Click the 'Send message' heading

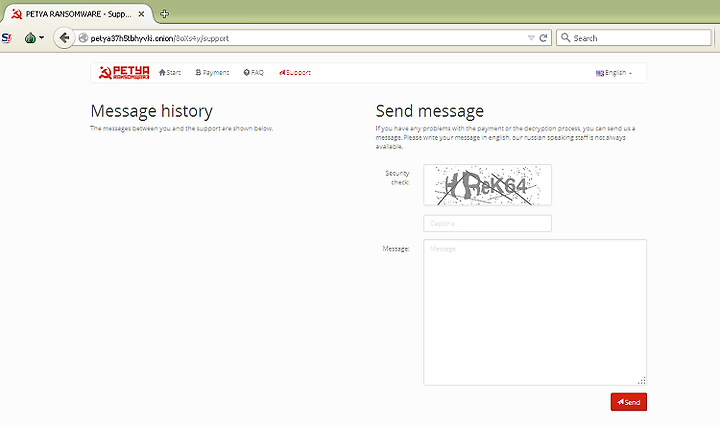pos(430,111)
